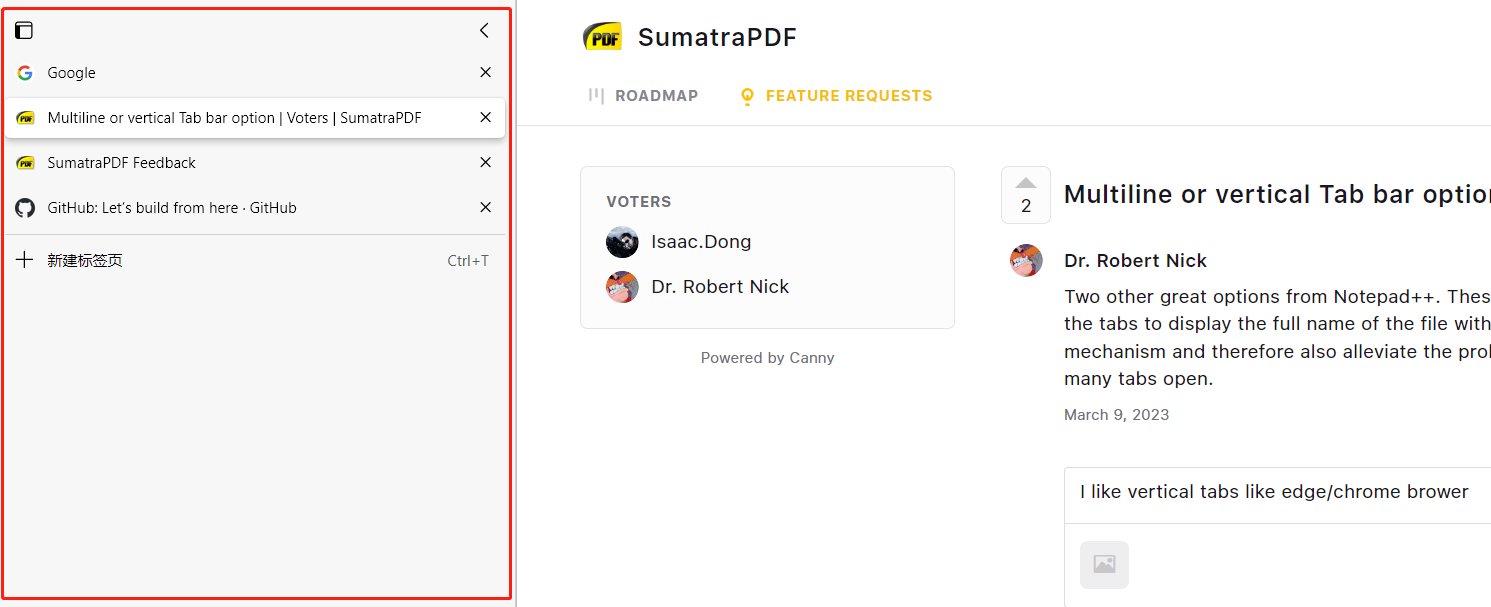Screen dimensions: 1491x607
Task: Open voter Isaac.Dong's profile
Action: (x=701, y=242)
